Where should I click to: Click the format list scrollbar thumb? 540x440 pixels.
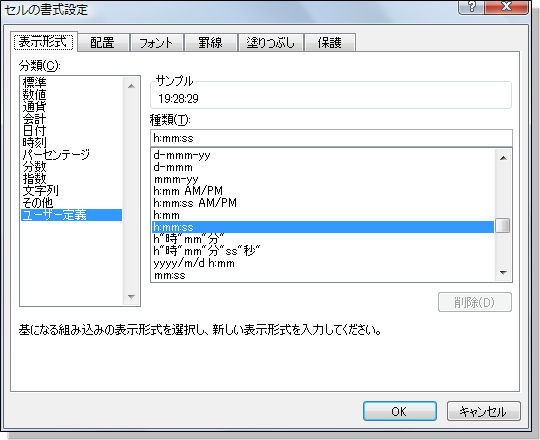click(x=503, y=226)
